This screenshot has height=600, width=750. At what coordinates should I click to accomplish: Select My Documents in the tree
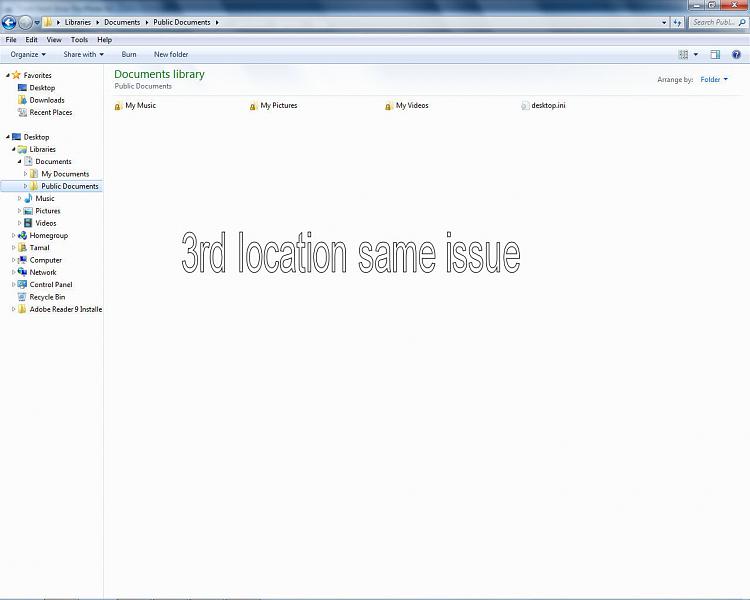tap(60, 174)
